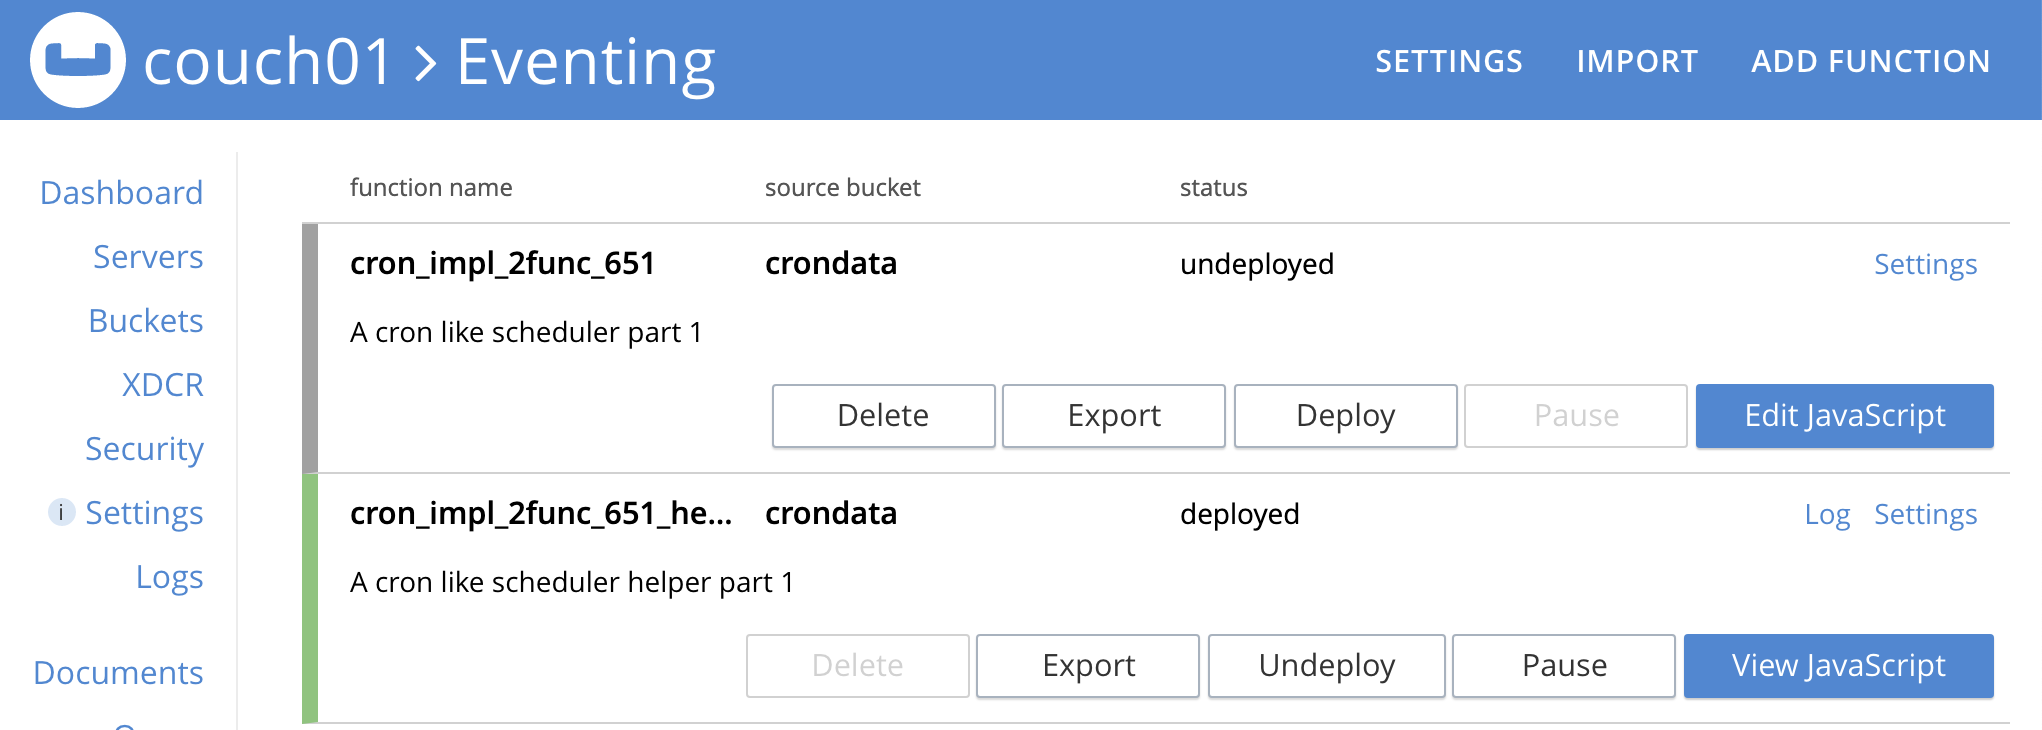Navigate to Buckets in sidebar
This screenshot has height=730, width=2042.
146,321
